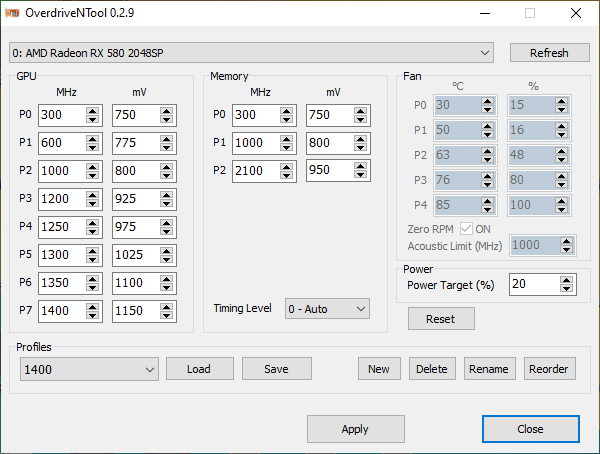This screenshot has width=600, height=454.
Task: Decrease GPU P7 mV with down arrow
Action: coord(166,315)
